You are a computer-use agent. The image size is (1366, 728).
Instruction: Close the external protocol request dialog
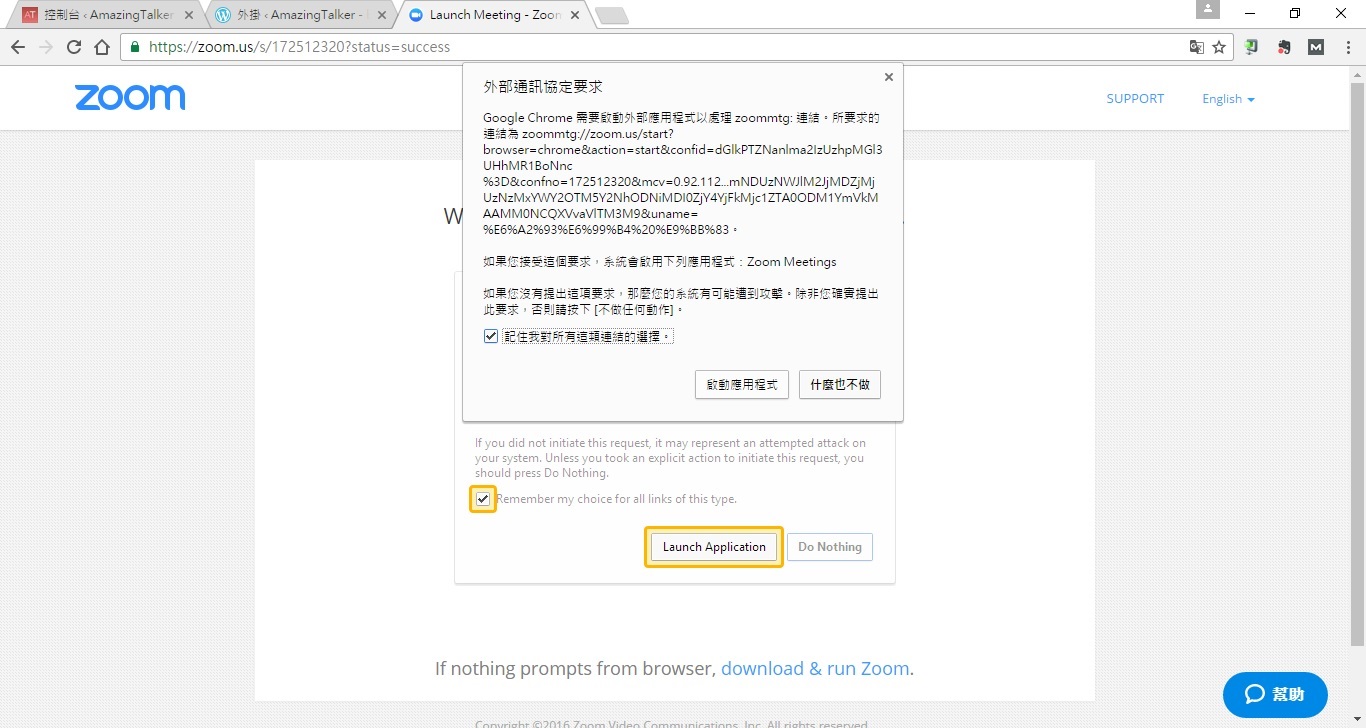[x=889, y=77]
